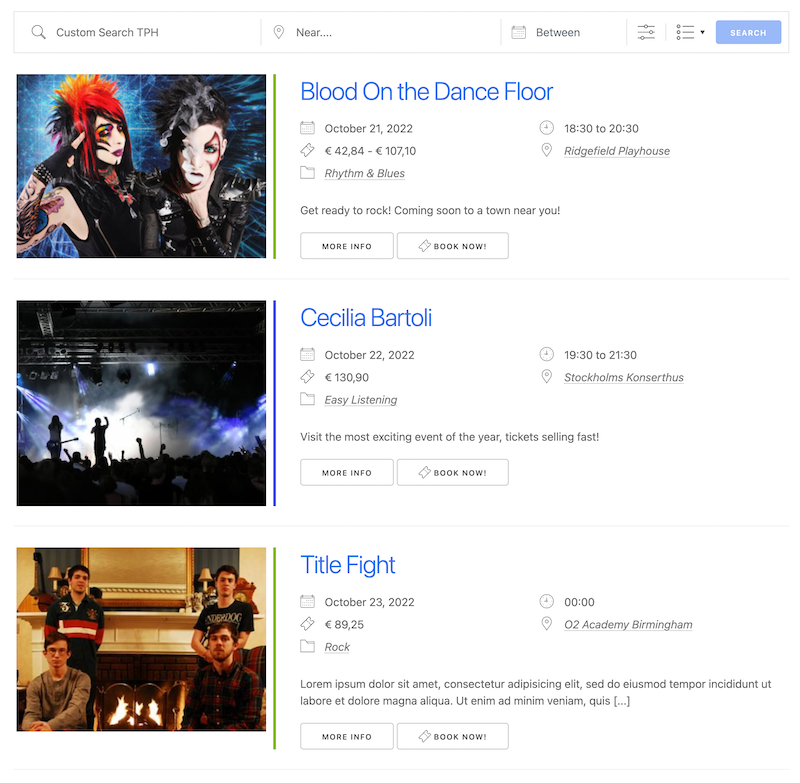Open the Cecilia Bartoli event title link
The width and height of the screenshot is (800, 783).
pos(366,318)
